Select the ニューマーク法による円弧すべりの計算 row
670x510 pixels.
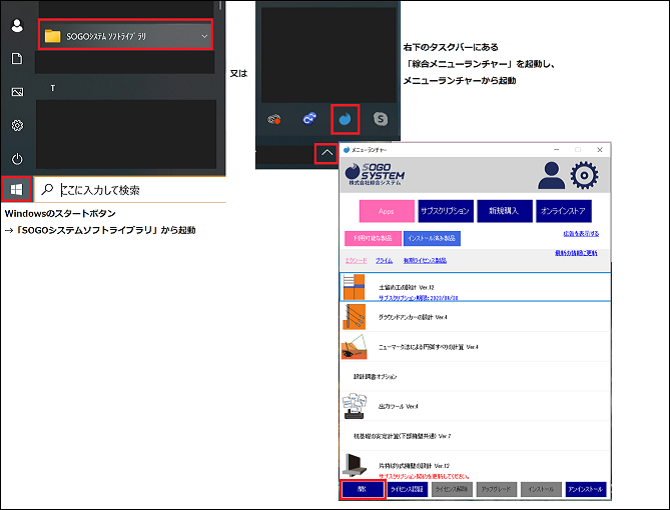point(475,347)
